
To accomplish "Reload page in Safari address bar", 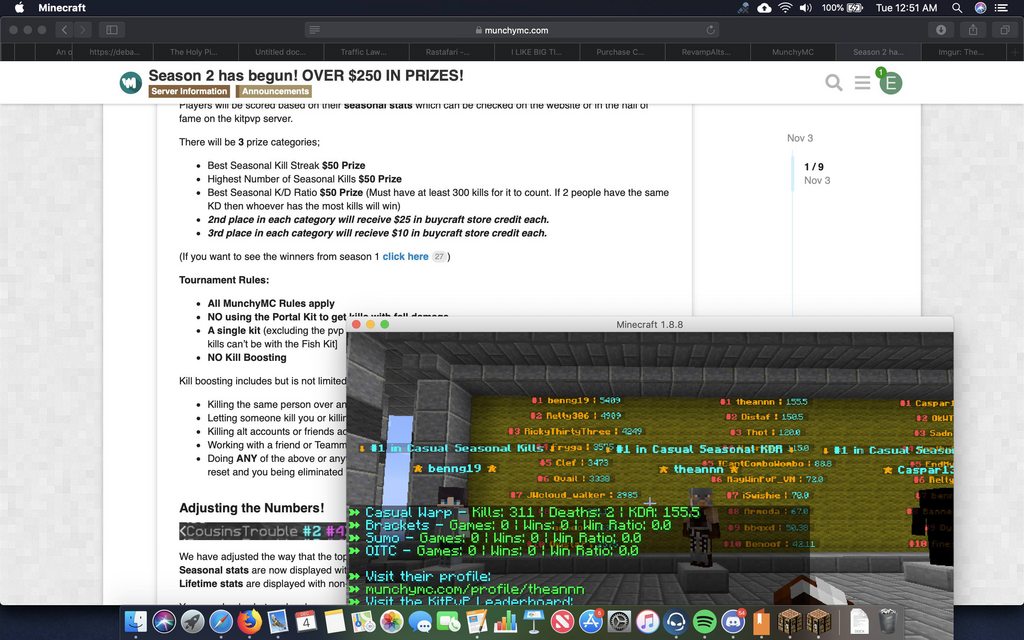I will click(710, 29).
